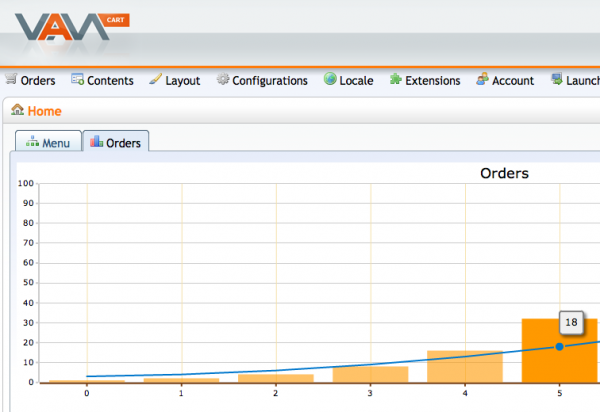Screen dimensions: 600x412
Task: Click the Extensions puzzle piece icon
Action: pos(396,79)
